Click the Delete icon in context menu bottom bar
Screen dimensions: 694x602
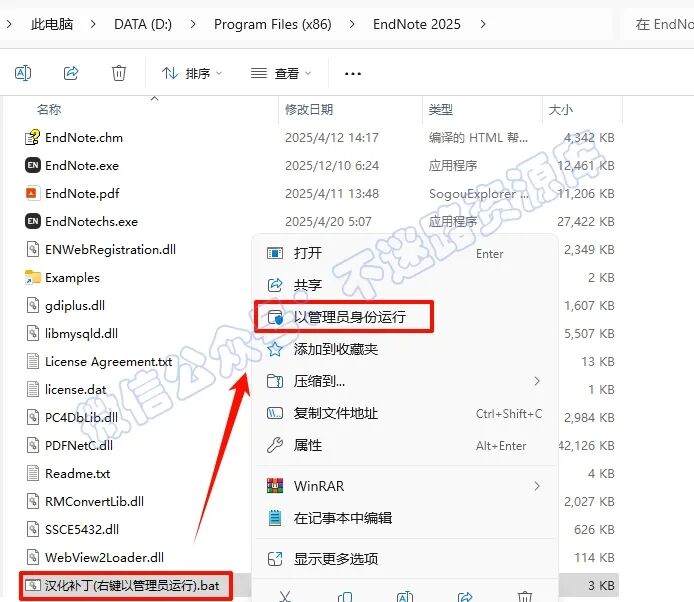525,596
